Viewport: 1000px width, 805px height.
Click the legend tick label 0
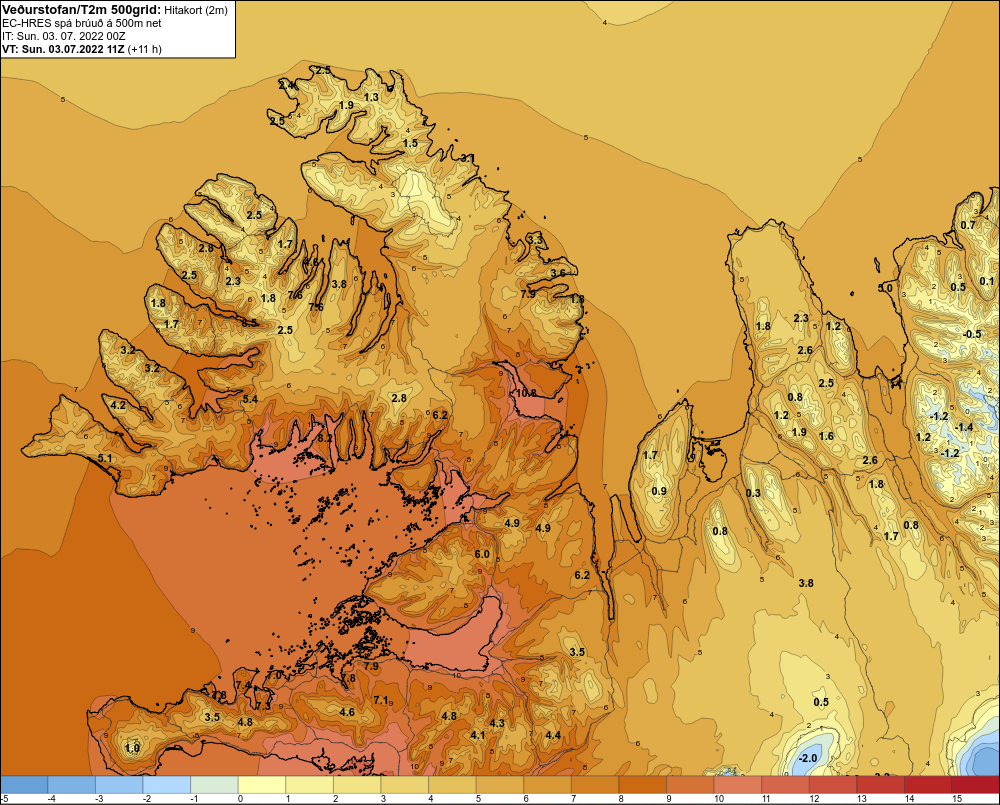[240, 799]
